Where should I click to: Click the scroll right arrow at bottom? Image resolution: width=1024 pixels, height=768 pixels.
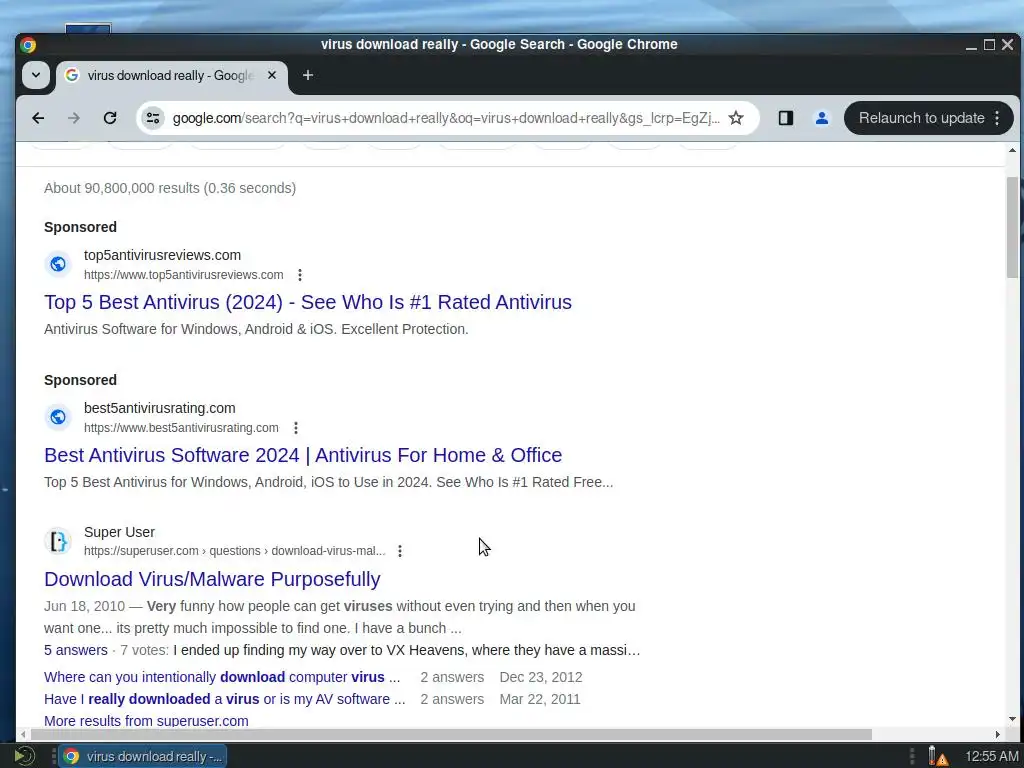tap(997, 735)
